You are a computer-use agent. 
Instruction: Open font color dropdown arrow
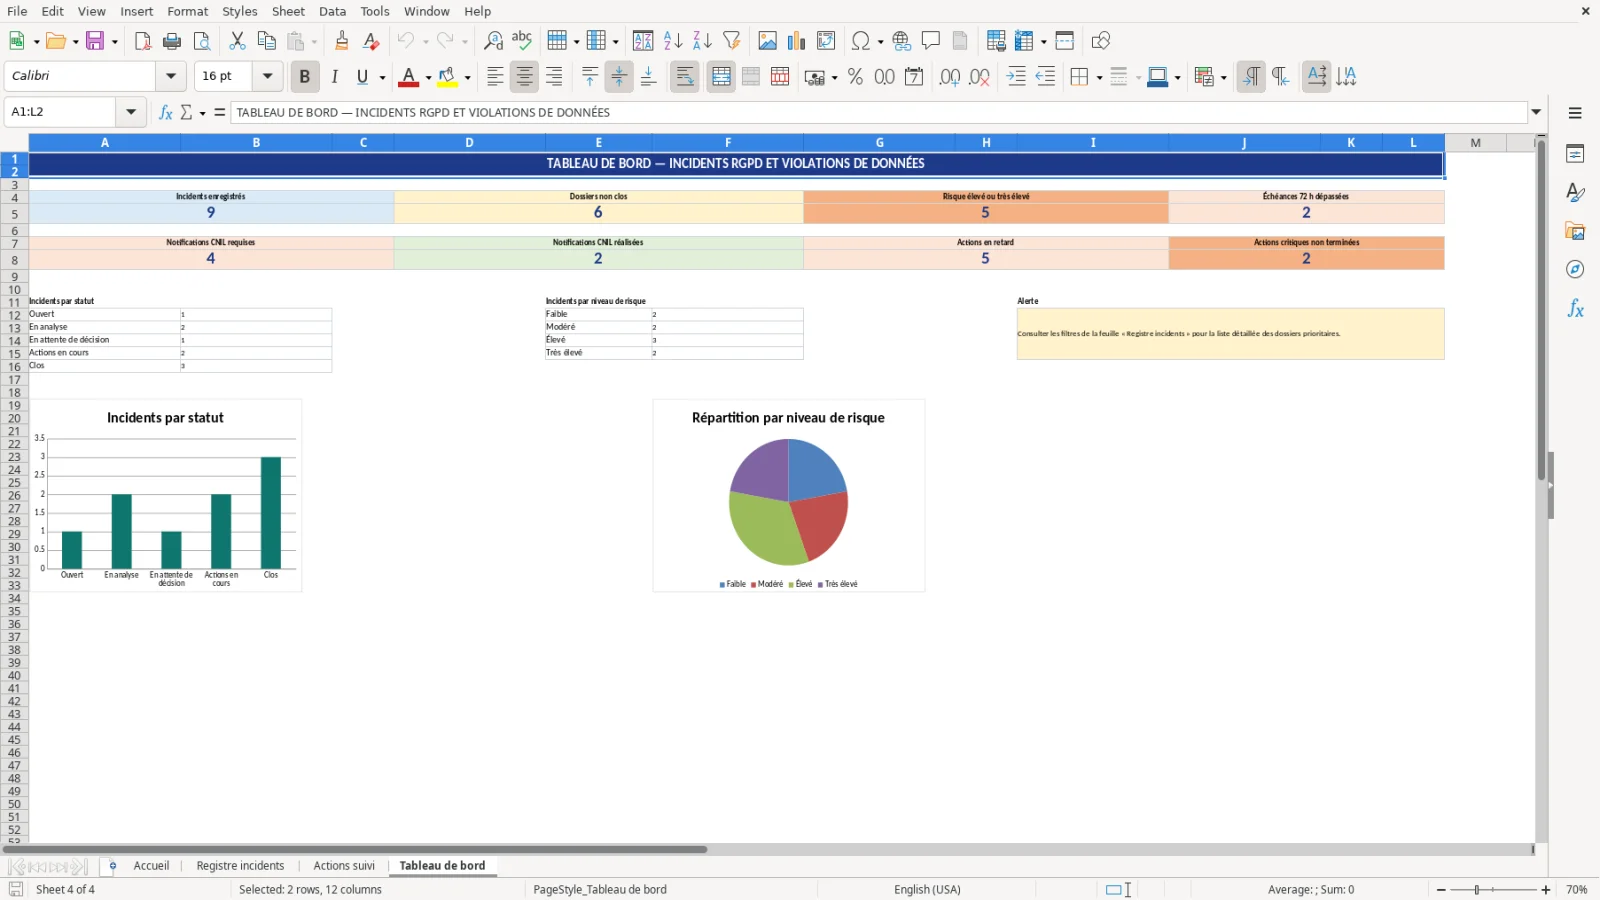coord(428,78)
